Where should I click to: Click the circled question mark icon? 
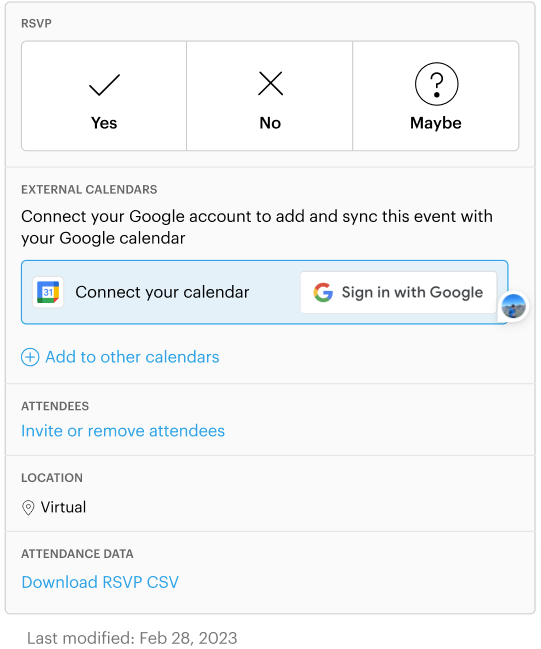point(436,84)
